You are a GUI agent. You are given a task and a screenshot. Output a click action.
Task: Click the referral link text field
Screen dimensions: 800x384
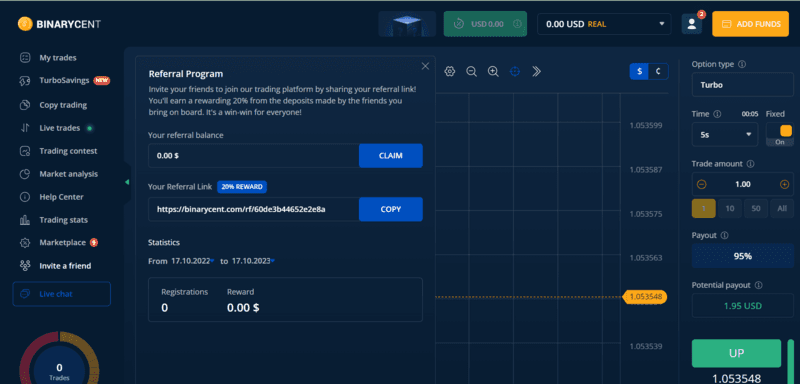[254, 209]
